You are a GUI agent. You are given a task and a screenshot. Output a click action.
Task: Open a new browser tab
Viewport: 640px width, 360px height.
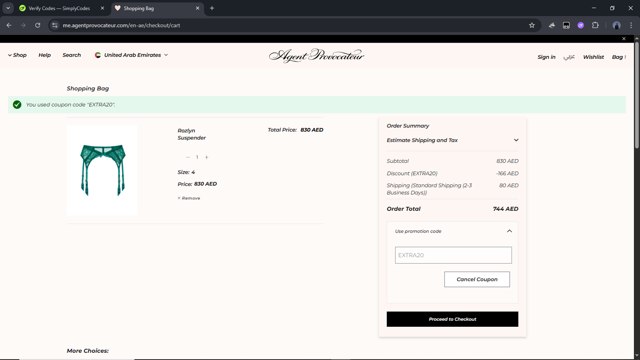(x=212, y=8)
